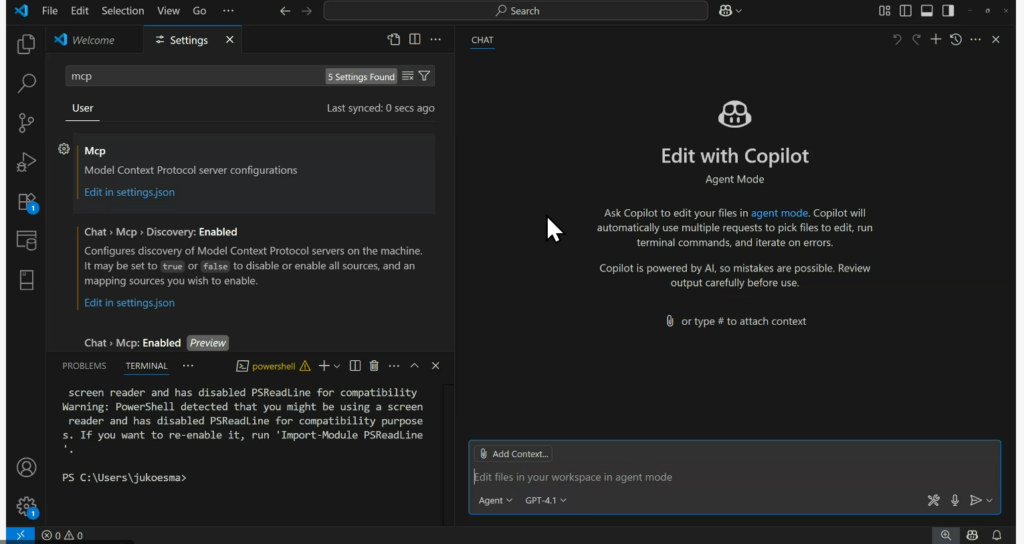Open Copilot icon in title bar
Screen dimensions: 1024x544
(x=725, y=10)
